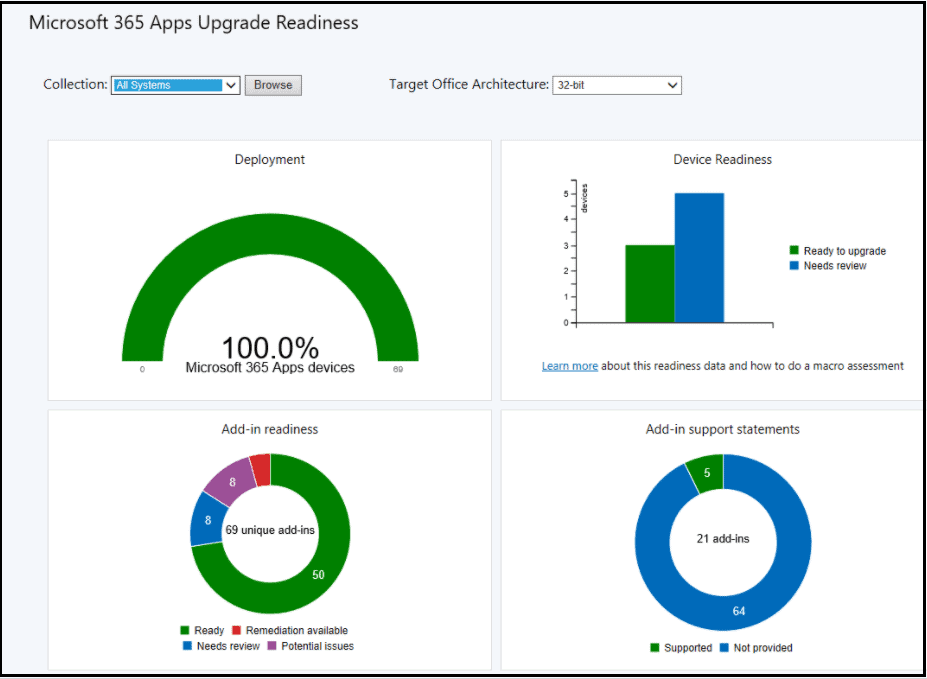Click the red Remediation available legend swatch
927x679 pixels.
236,631
